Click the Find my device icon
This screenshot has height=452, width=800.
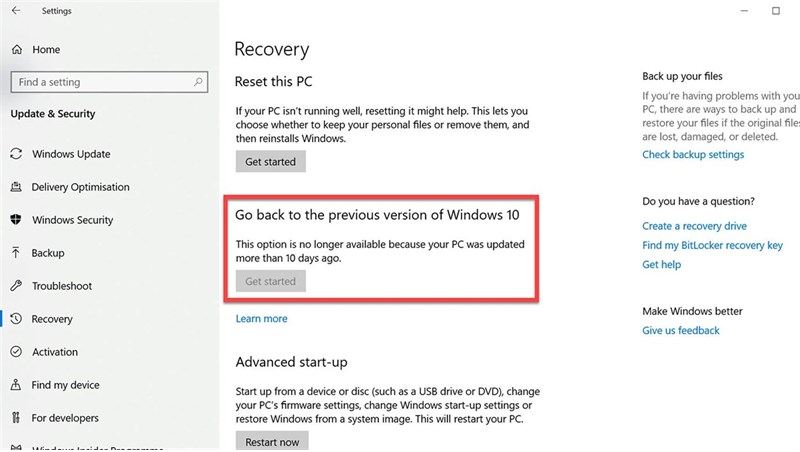tap(16, 385)
